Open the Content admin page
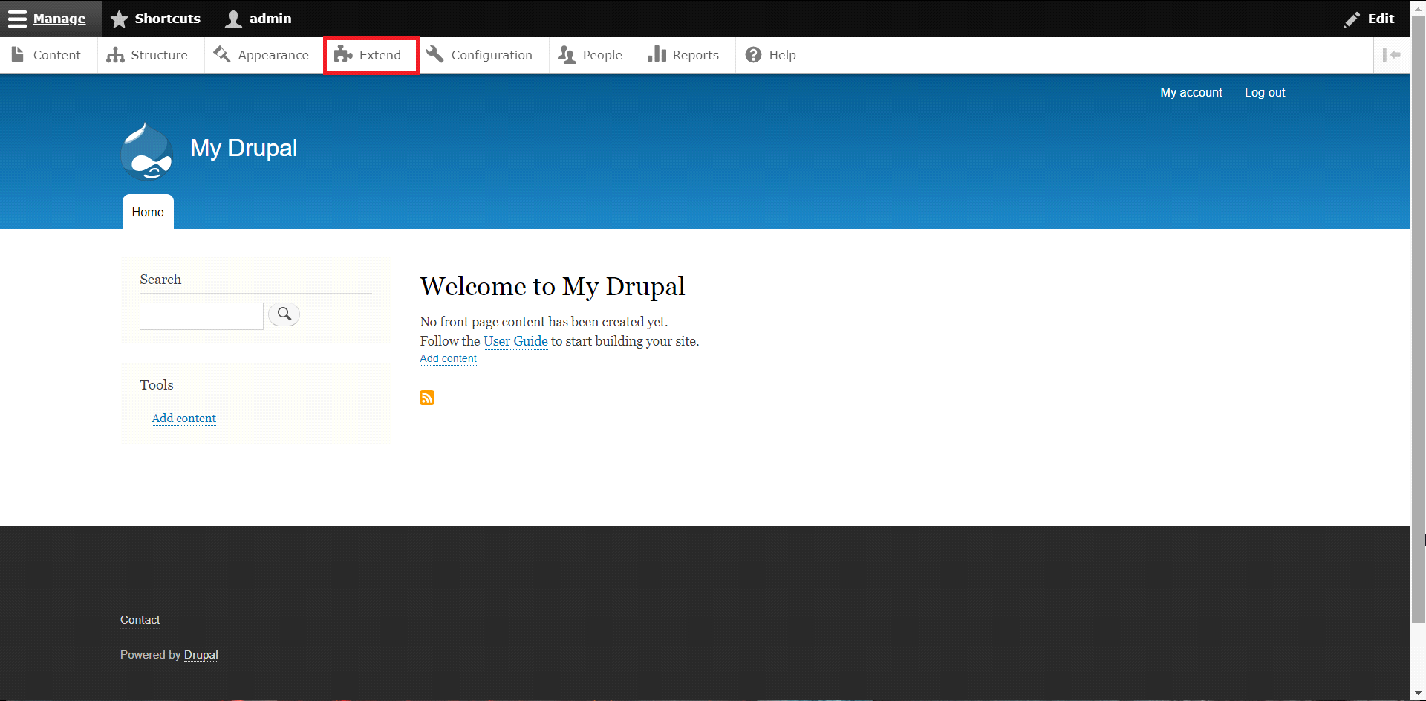 coord(46,55)
